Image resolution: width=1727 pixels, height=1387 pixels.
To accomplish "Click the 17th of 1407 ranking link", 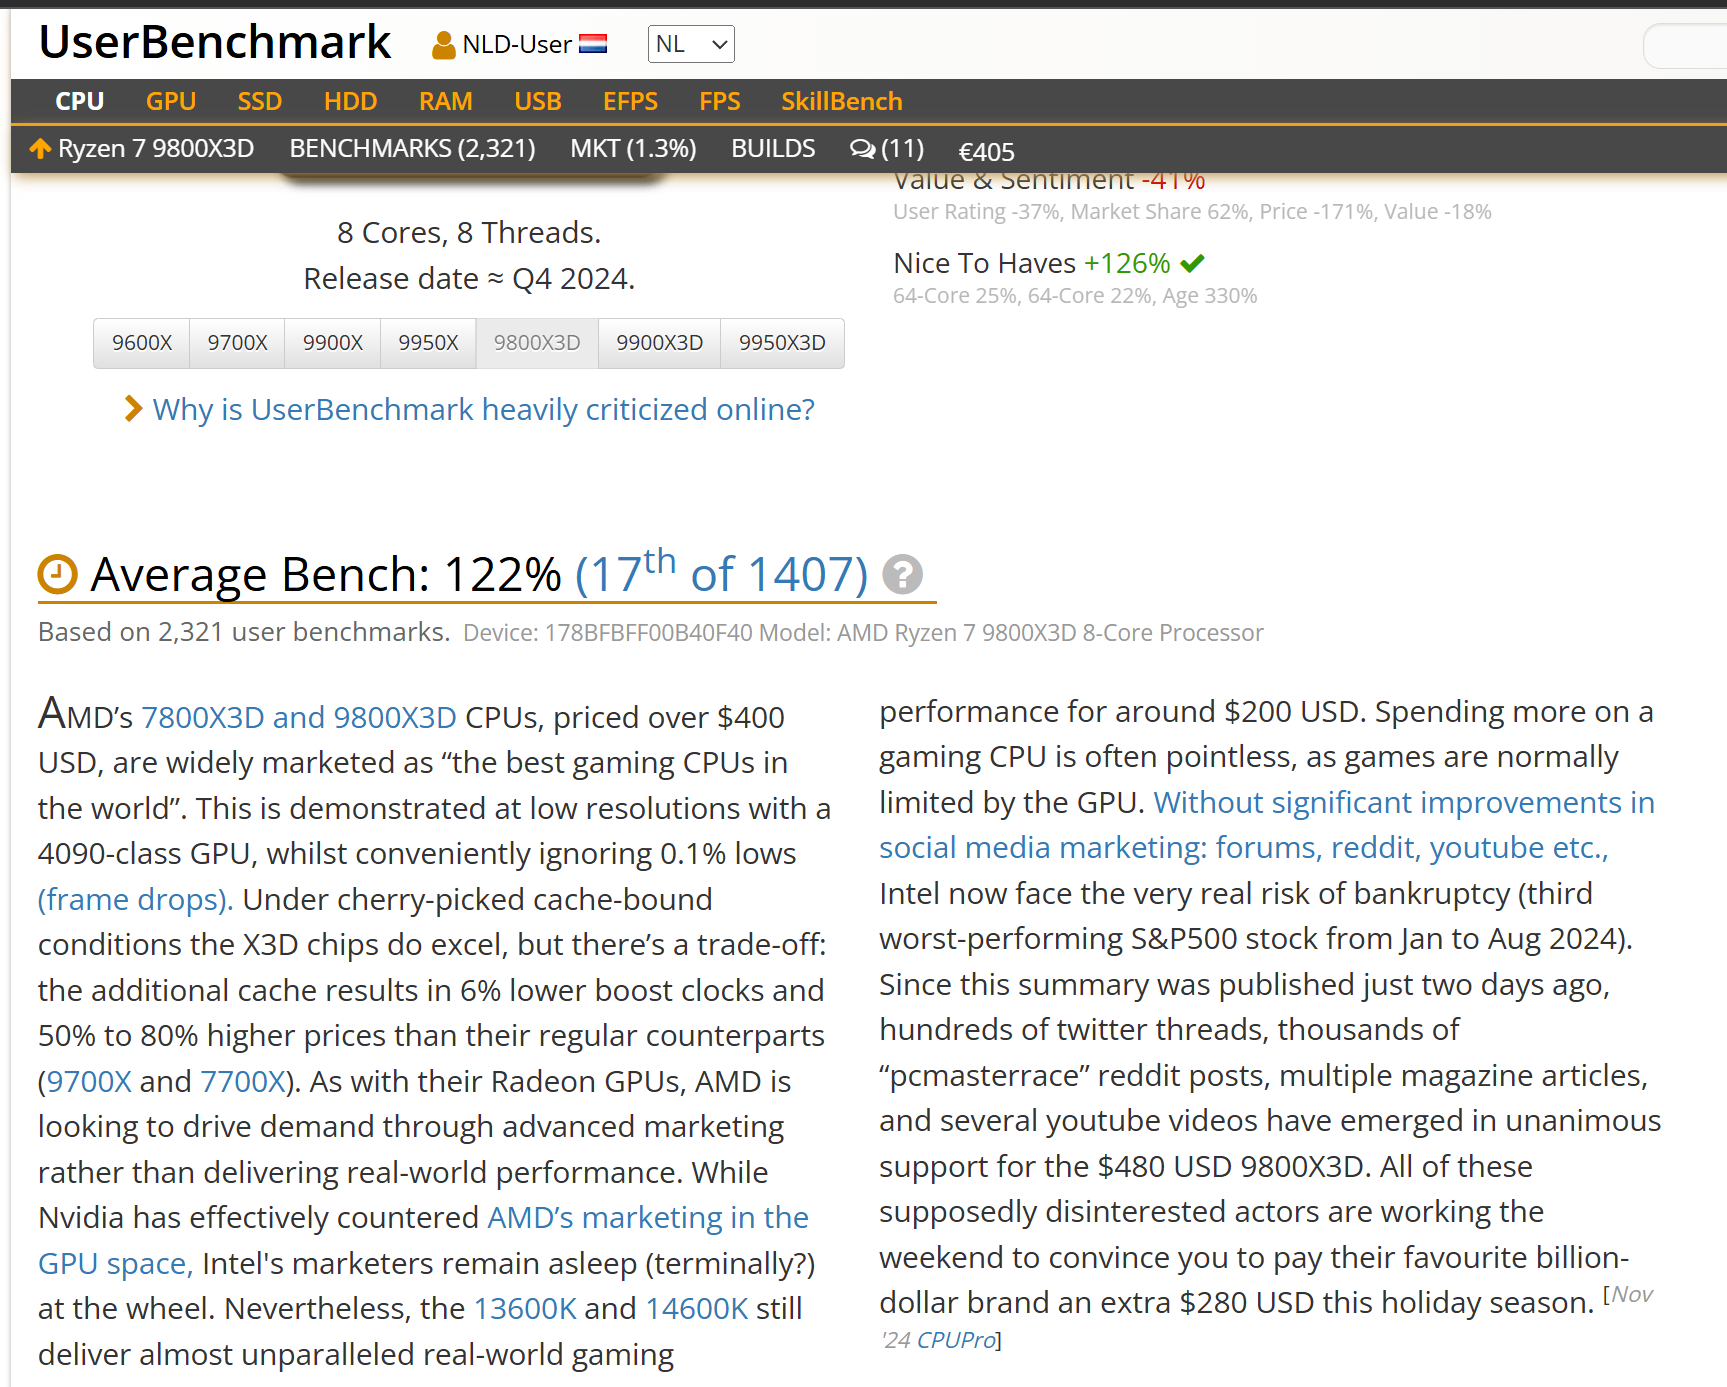I will pos(721,574).
